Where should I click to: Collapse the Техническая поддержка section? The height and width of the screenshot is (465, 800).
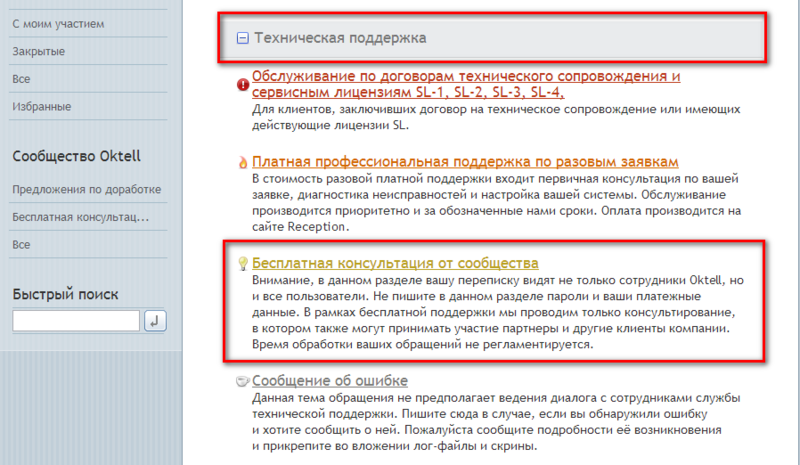pos(243,38)
